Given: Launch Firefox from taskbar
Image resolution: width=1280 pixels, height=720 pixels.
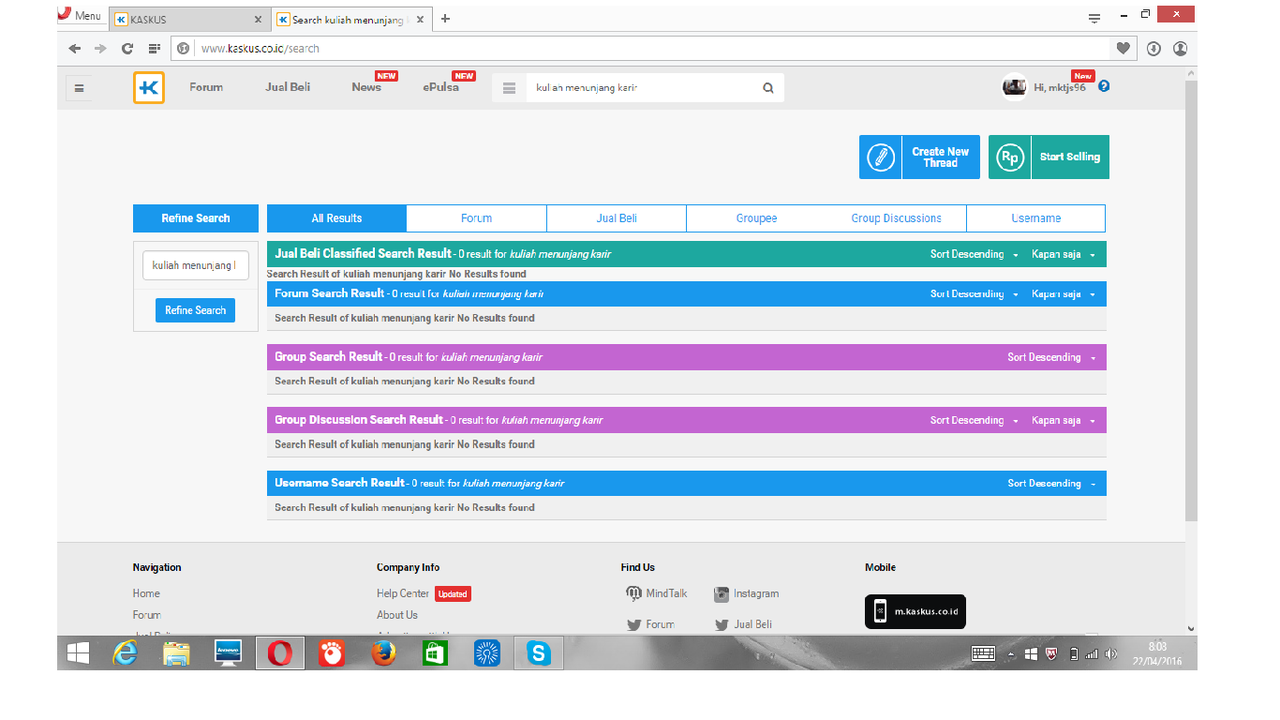Looking at the screenshot, I should [x=383, y=654].
